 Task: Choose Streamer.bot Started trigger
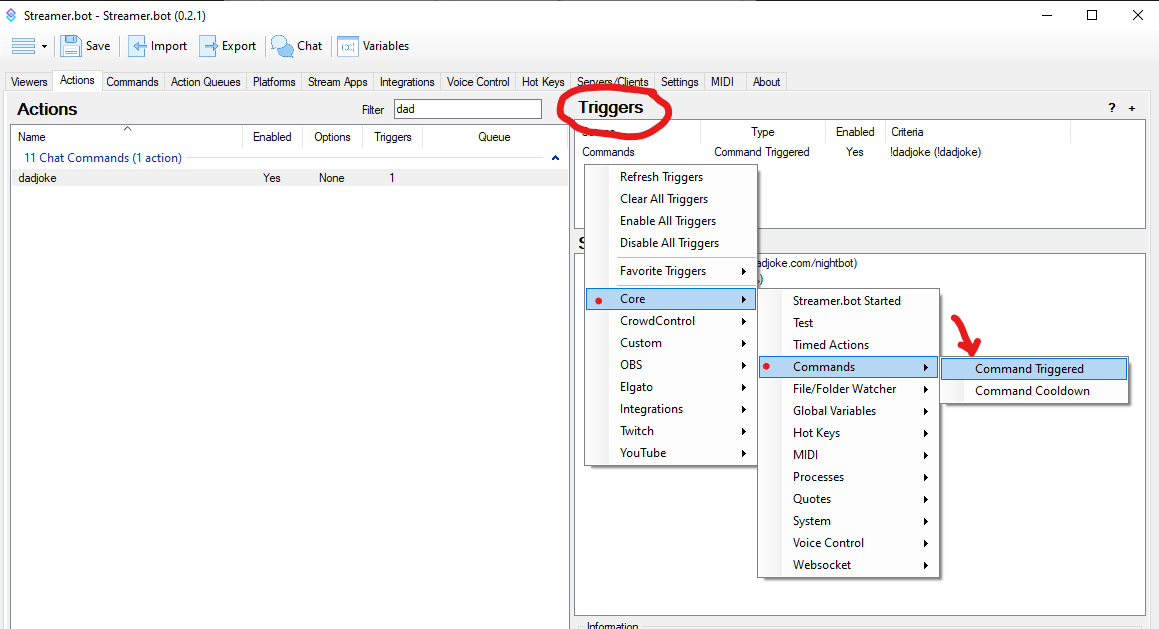click(x=849, y=301)
